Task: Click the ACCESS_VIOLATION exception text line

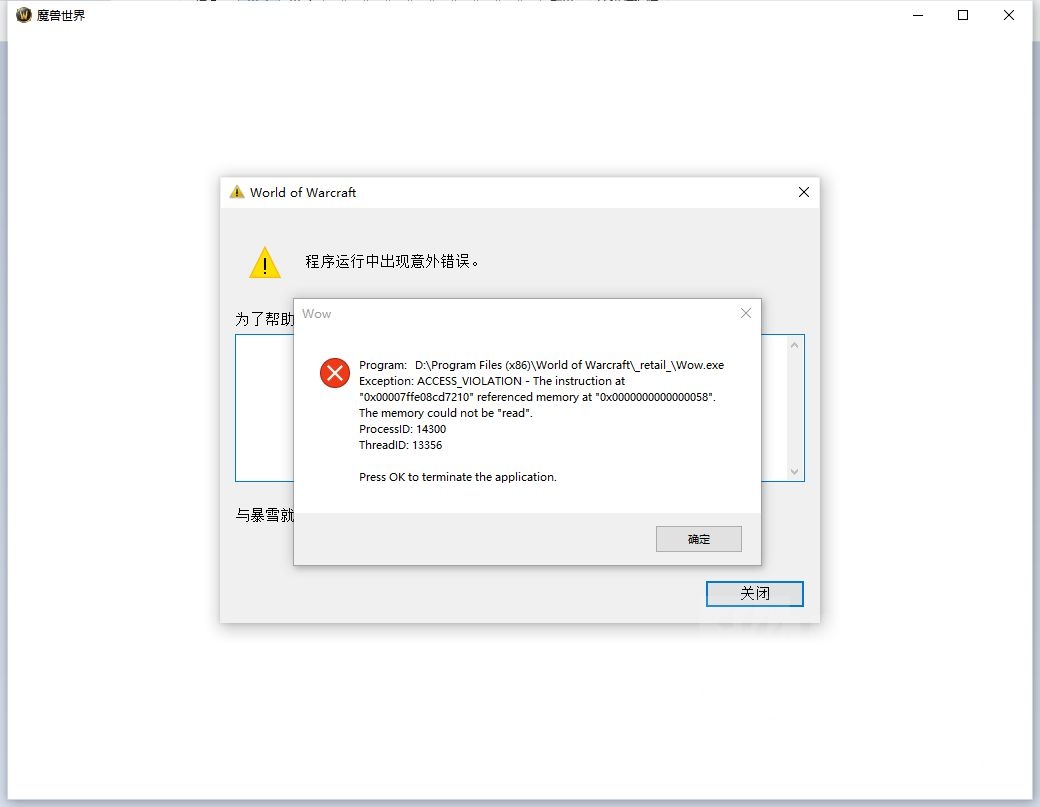Action: point(491,381)
